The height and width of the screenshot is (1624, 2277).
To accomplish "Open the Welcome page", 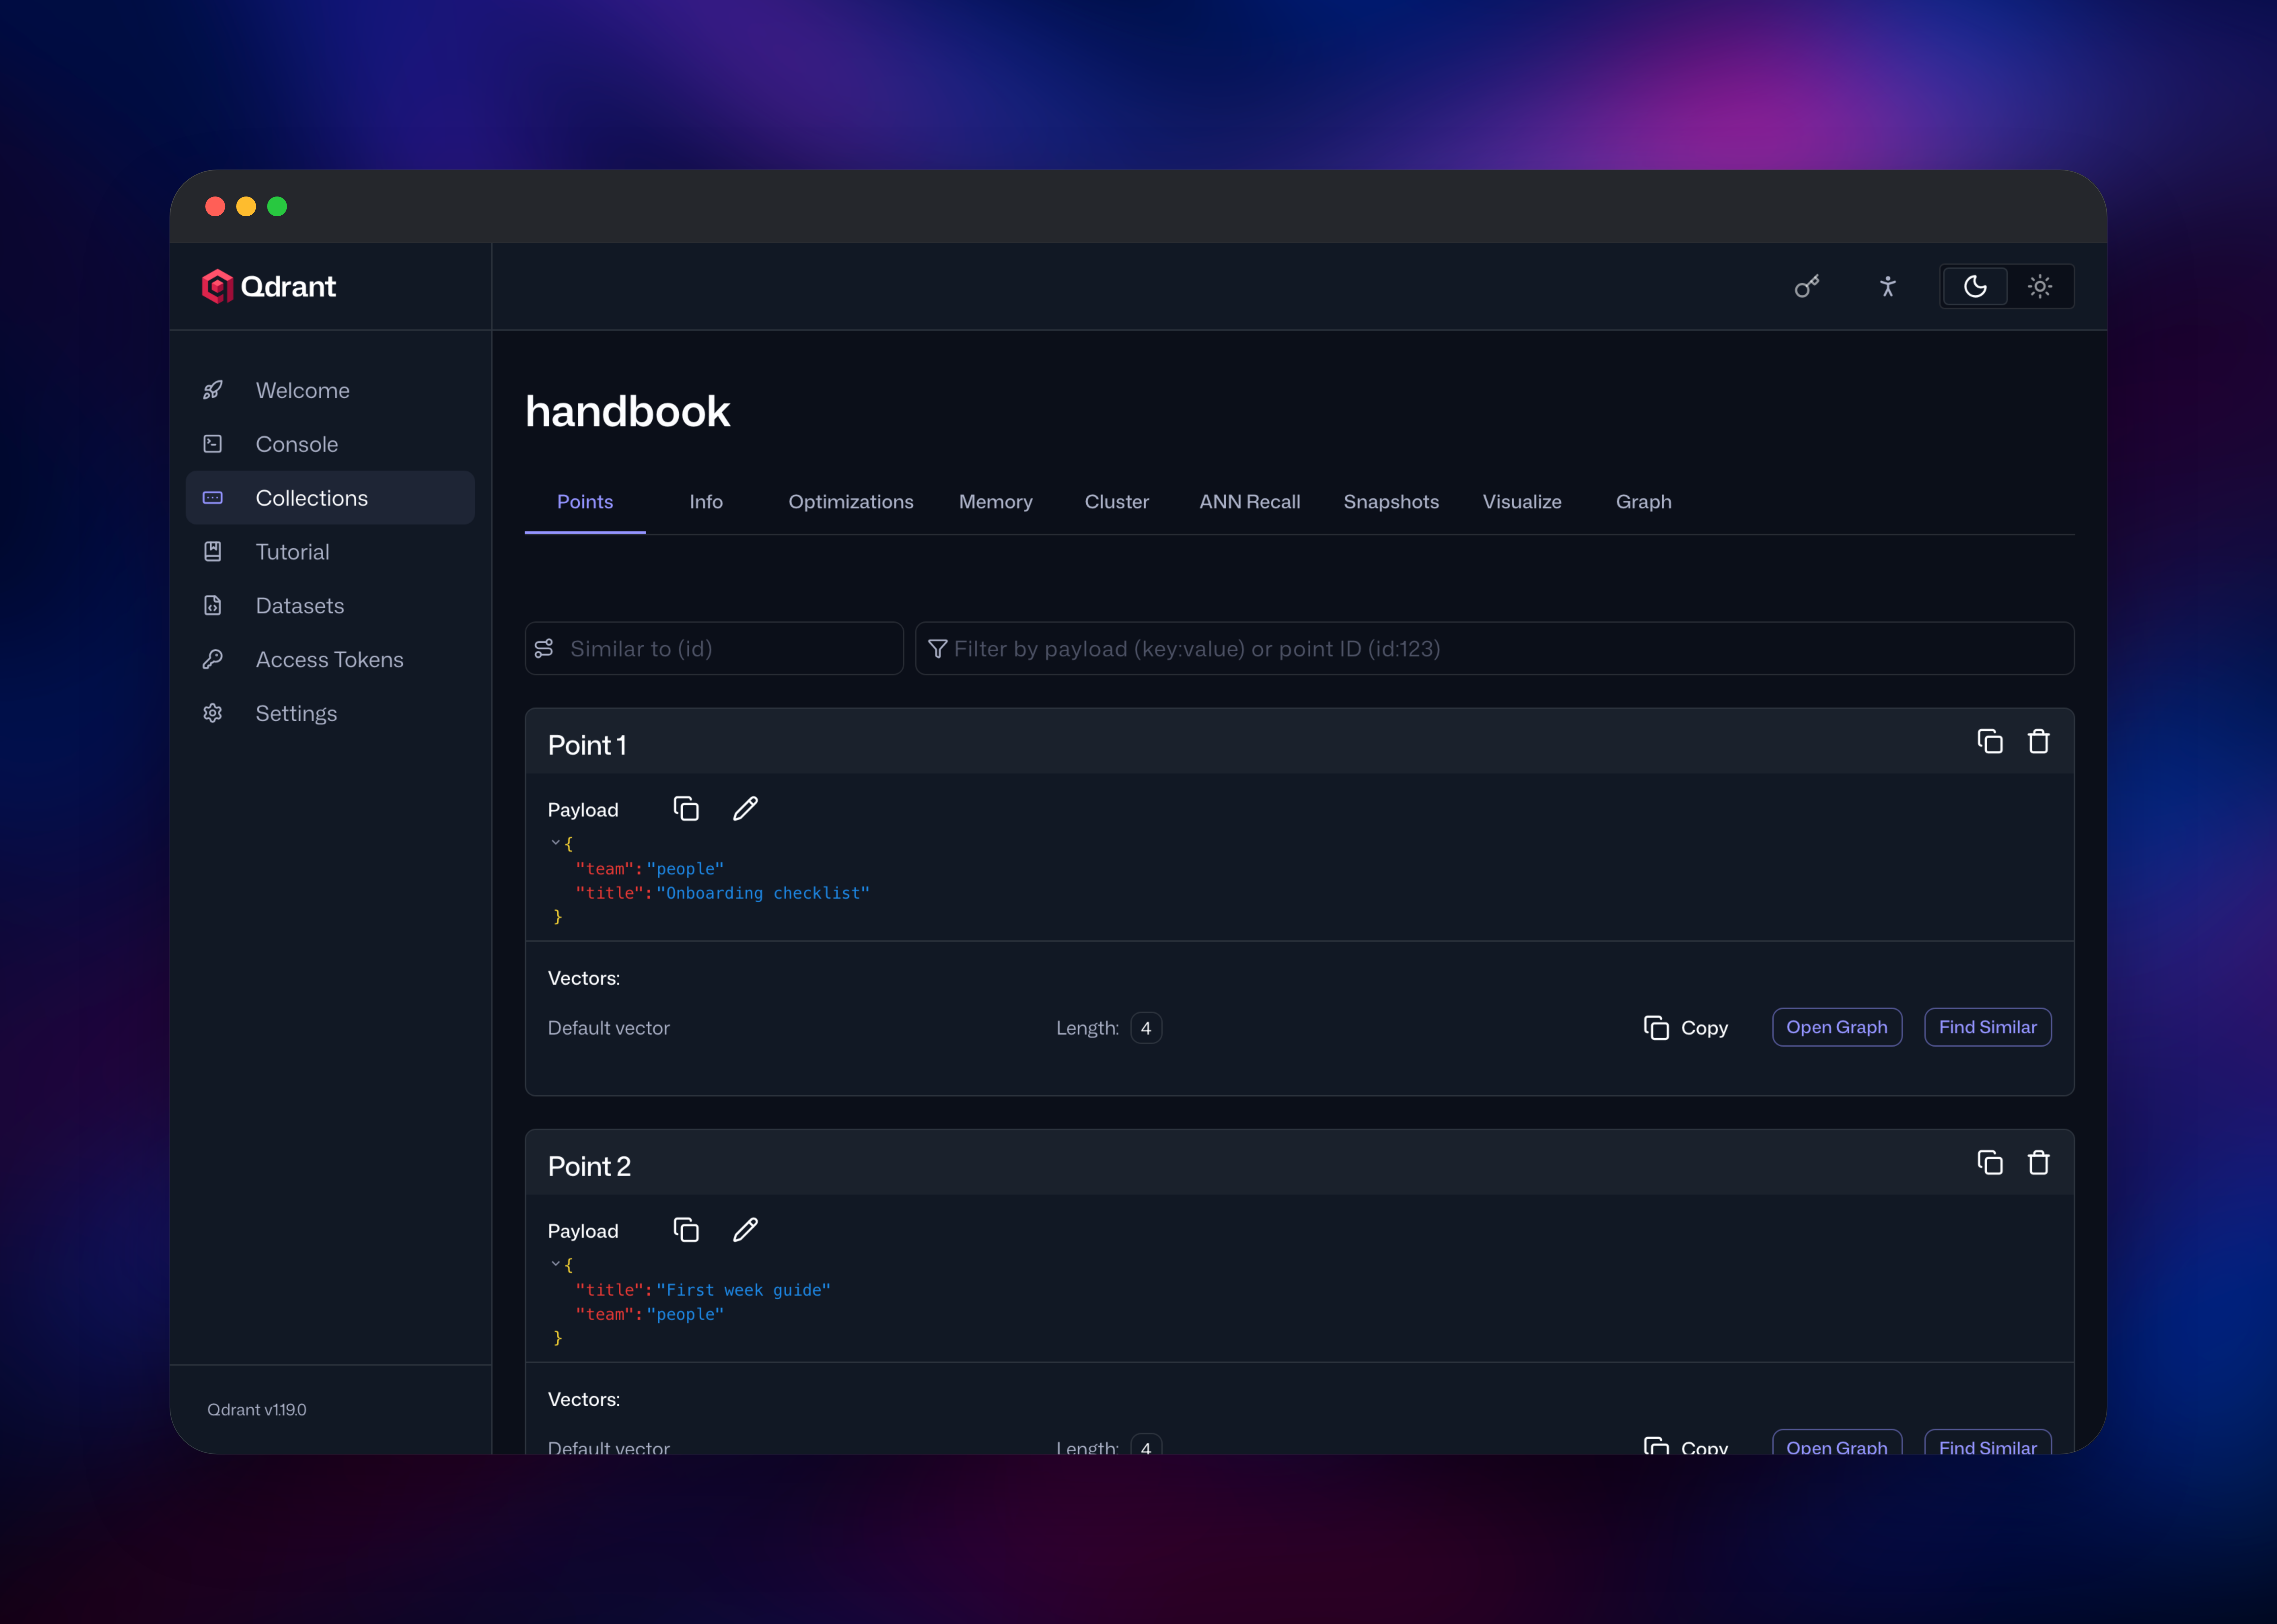I will 330,390.
